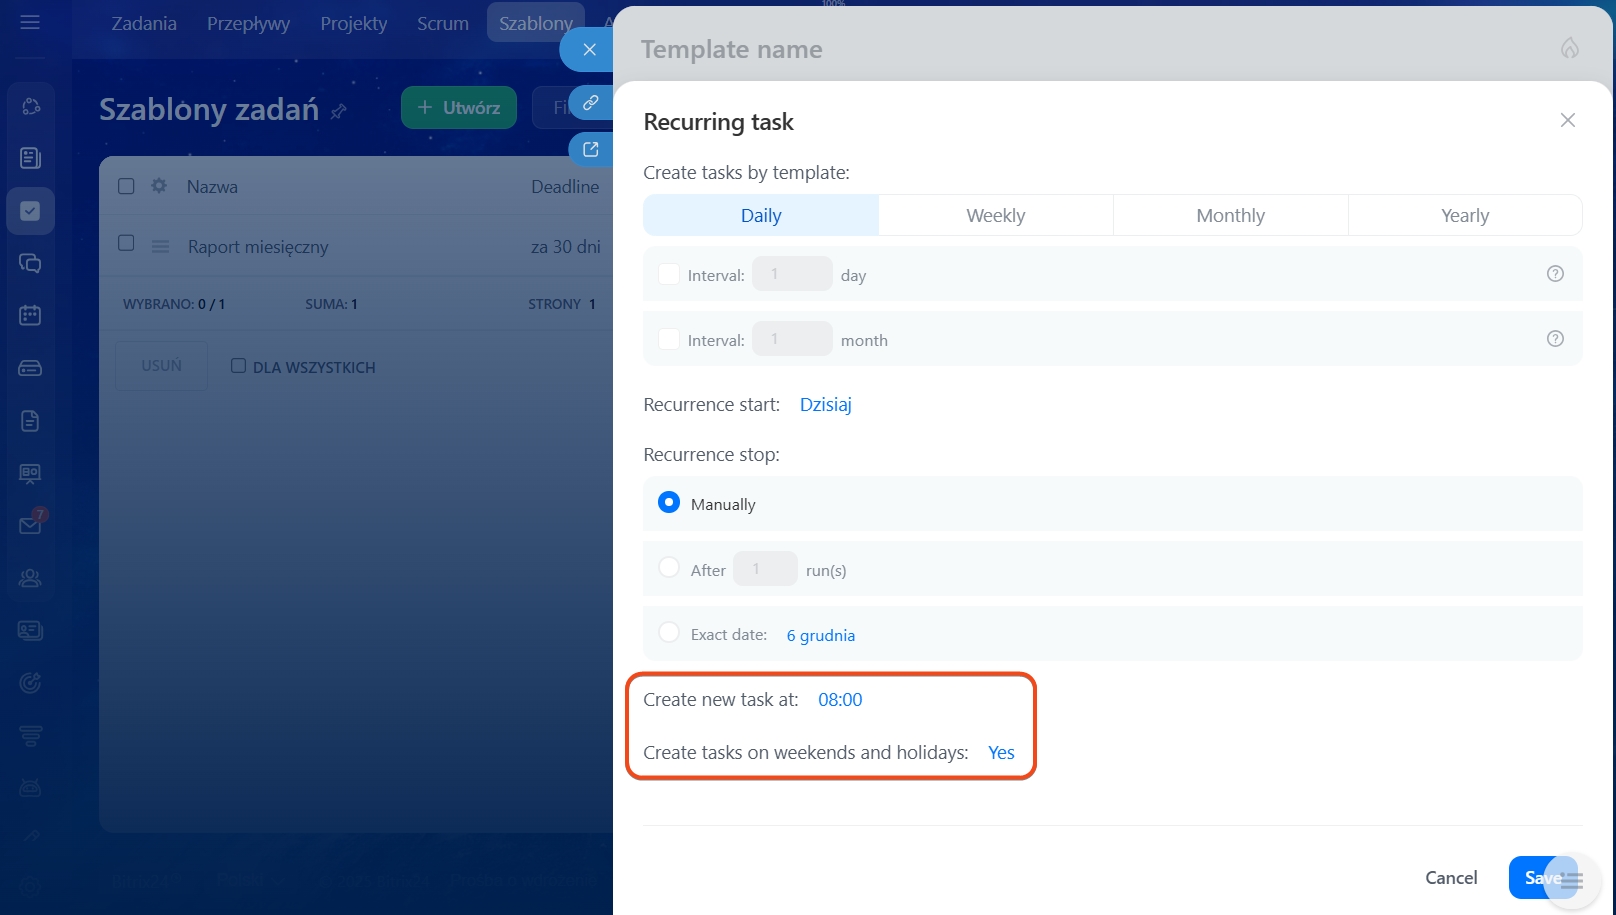Click the help icon beside day interval

(1555, 274)
